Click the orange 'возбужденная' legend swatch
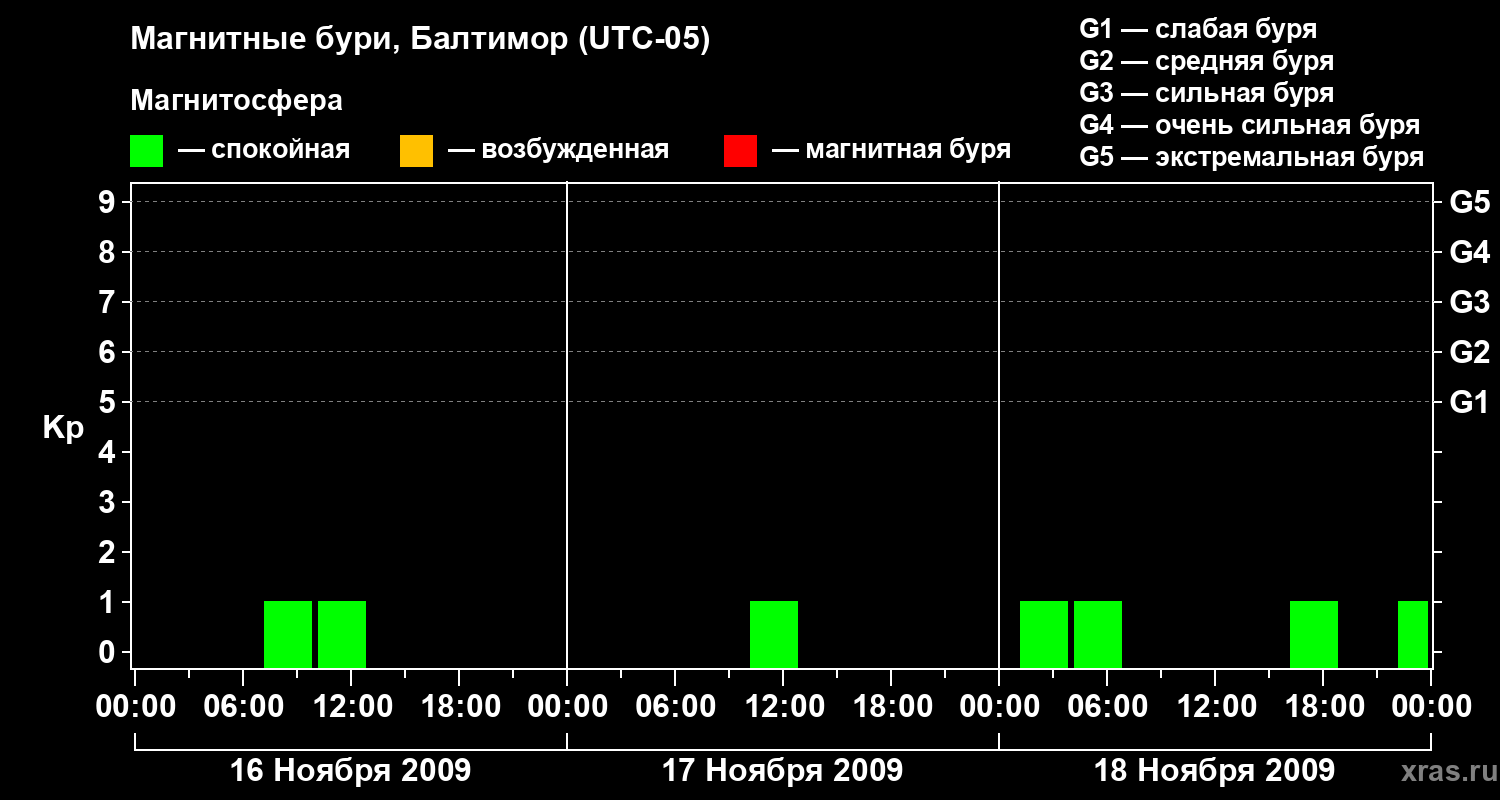The height and width of the screenshot is (800, 1500). [416, 151]
